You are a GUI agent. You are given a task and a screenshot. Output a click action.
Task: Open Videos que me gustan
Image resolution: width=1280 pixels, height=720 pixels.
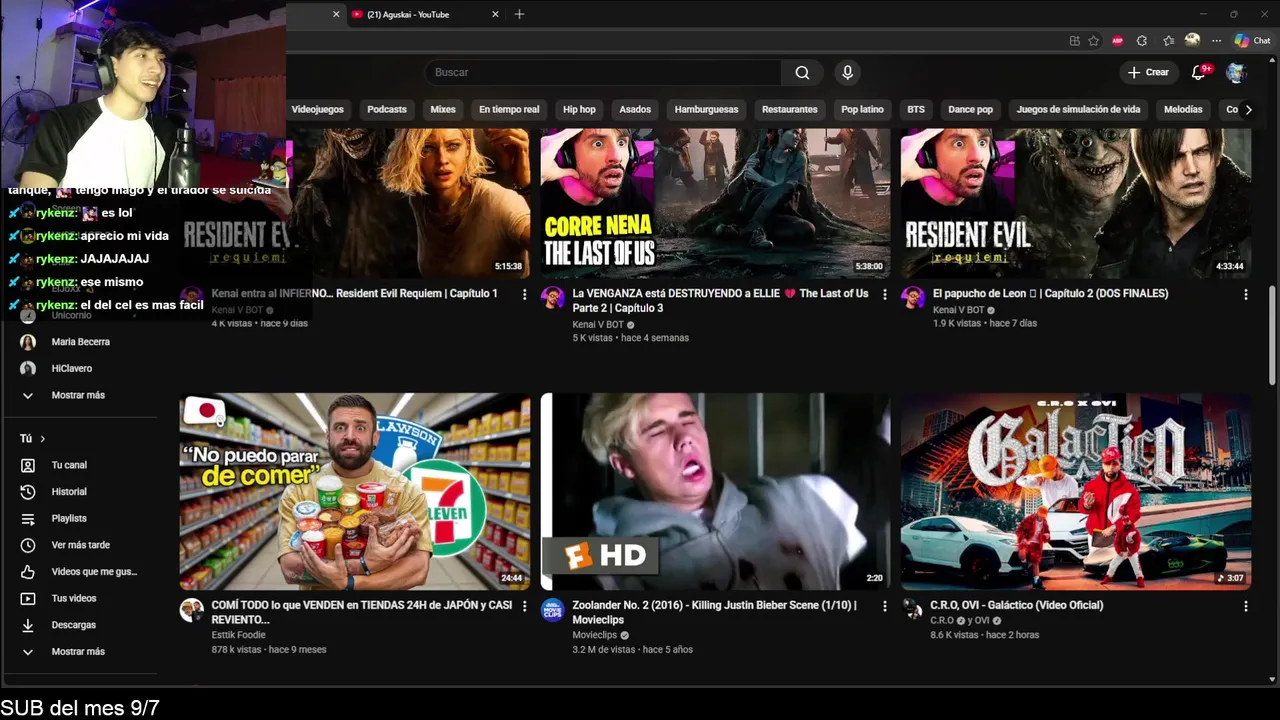[94, 572]
